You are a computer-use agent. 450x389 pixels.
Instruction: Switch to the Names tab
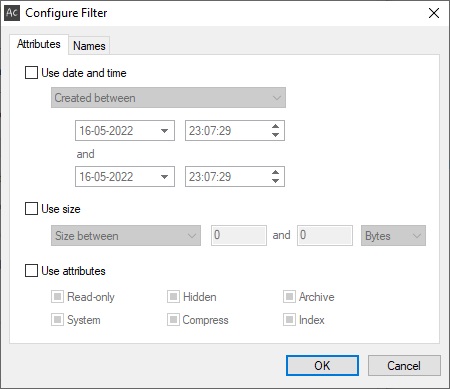[x=89, y=46]
